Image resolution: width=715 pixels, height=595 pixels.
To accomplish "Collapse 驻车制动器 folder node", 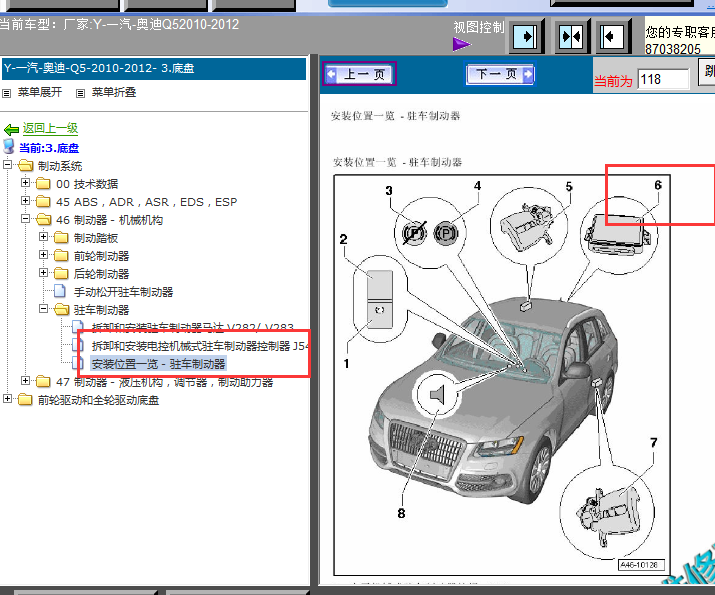I will click(43, 309).
